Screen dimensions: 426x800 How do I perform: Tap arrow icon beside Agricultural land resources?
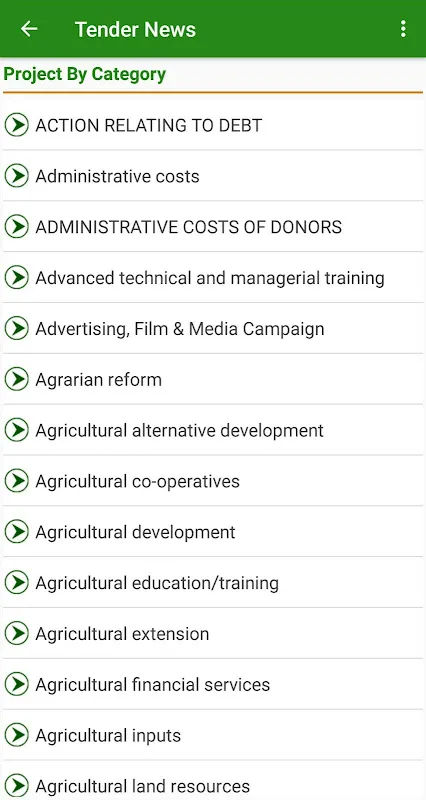coord(17,786)
